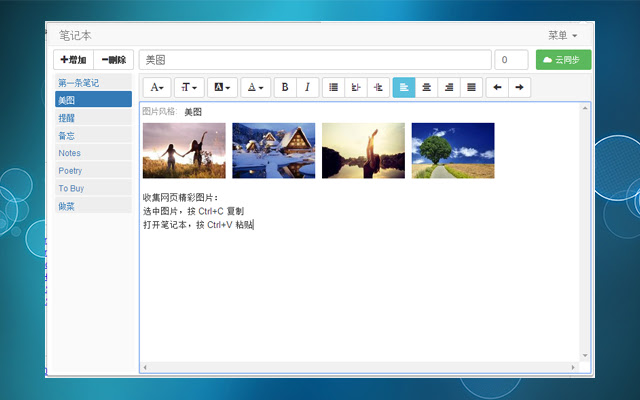Click the increase indent icon
This screenshot has height=400, width=640.
378,87
